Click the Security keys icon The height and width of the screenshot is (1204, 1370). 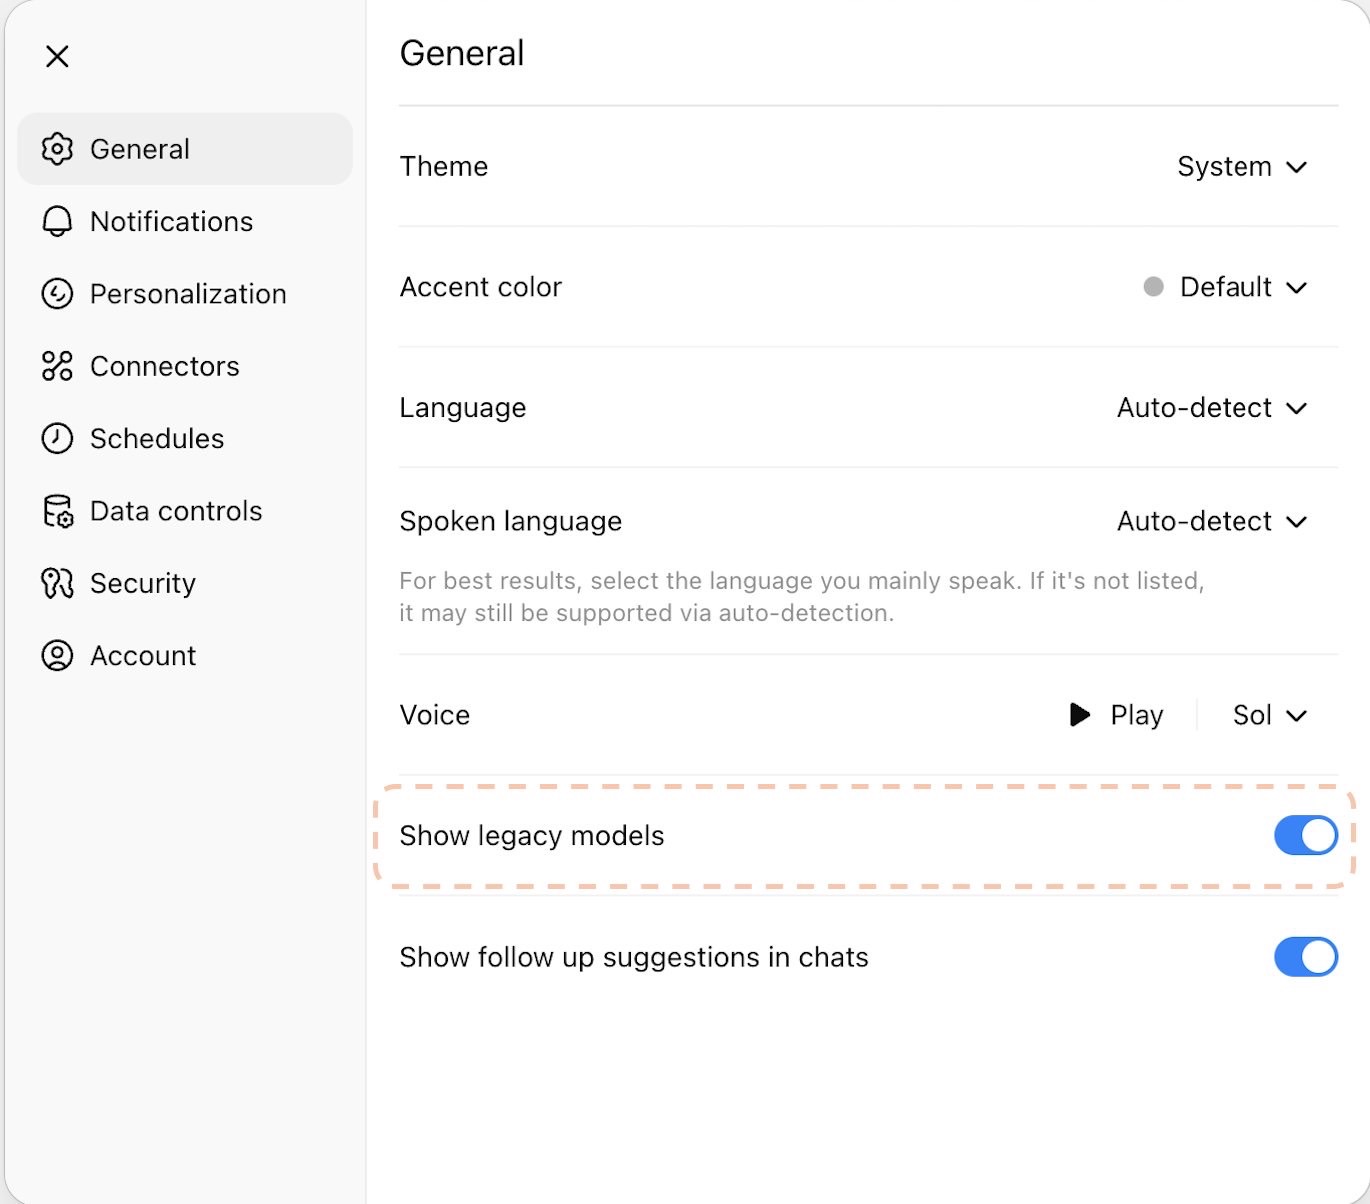(x=57, y=583)
